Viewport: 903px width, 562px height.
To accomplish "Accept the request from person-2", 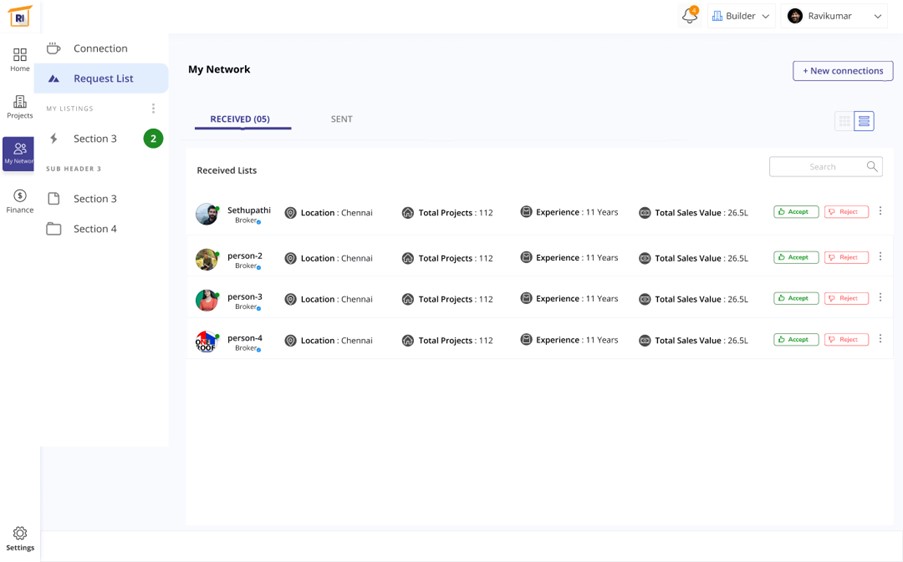I will click(x=796, y=257).
